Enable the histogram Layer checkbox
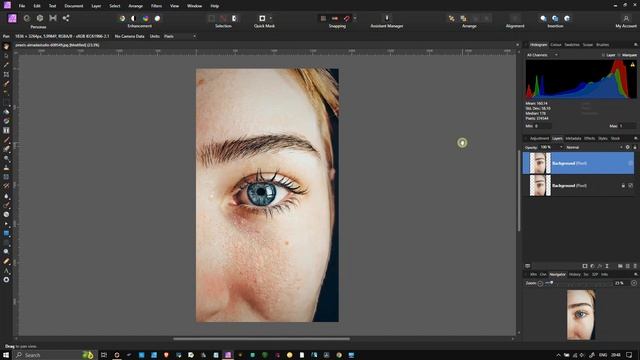This screenshot has height=360, width=640. tap(603, 55)
